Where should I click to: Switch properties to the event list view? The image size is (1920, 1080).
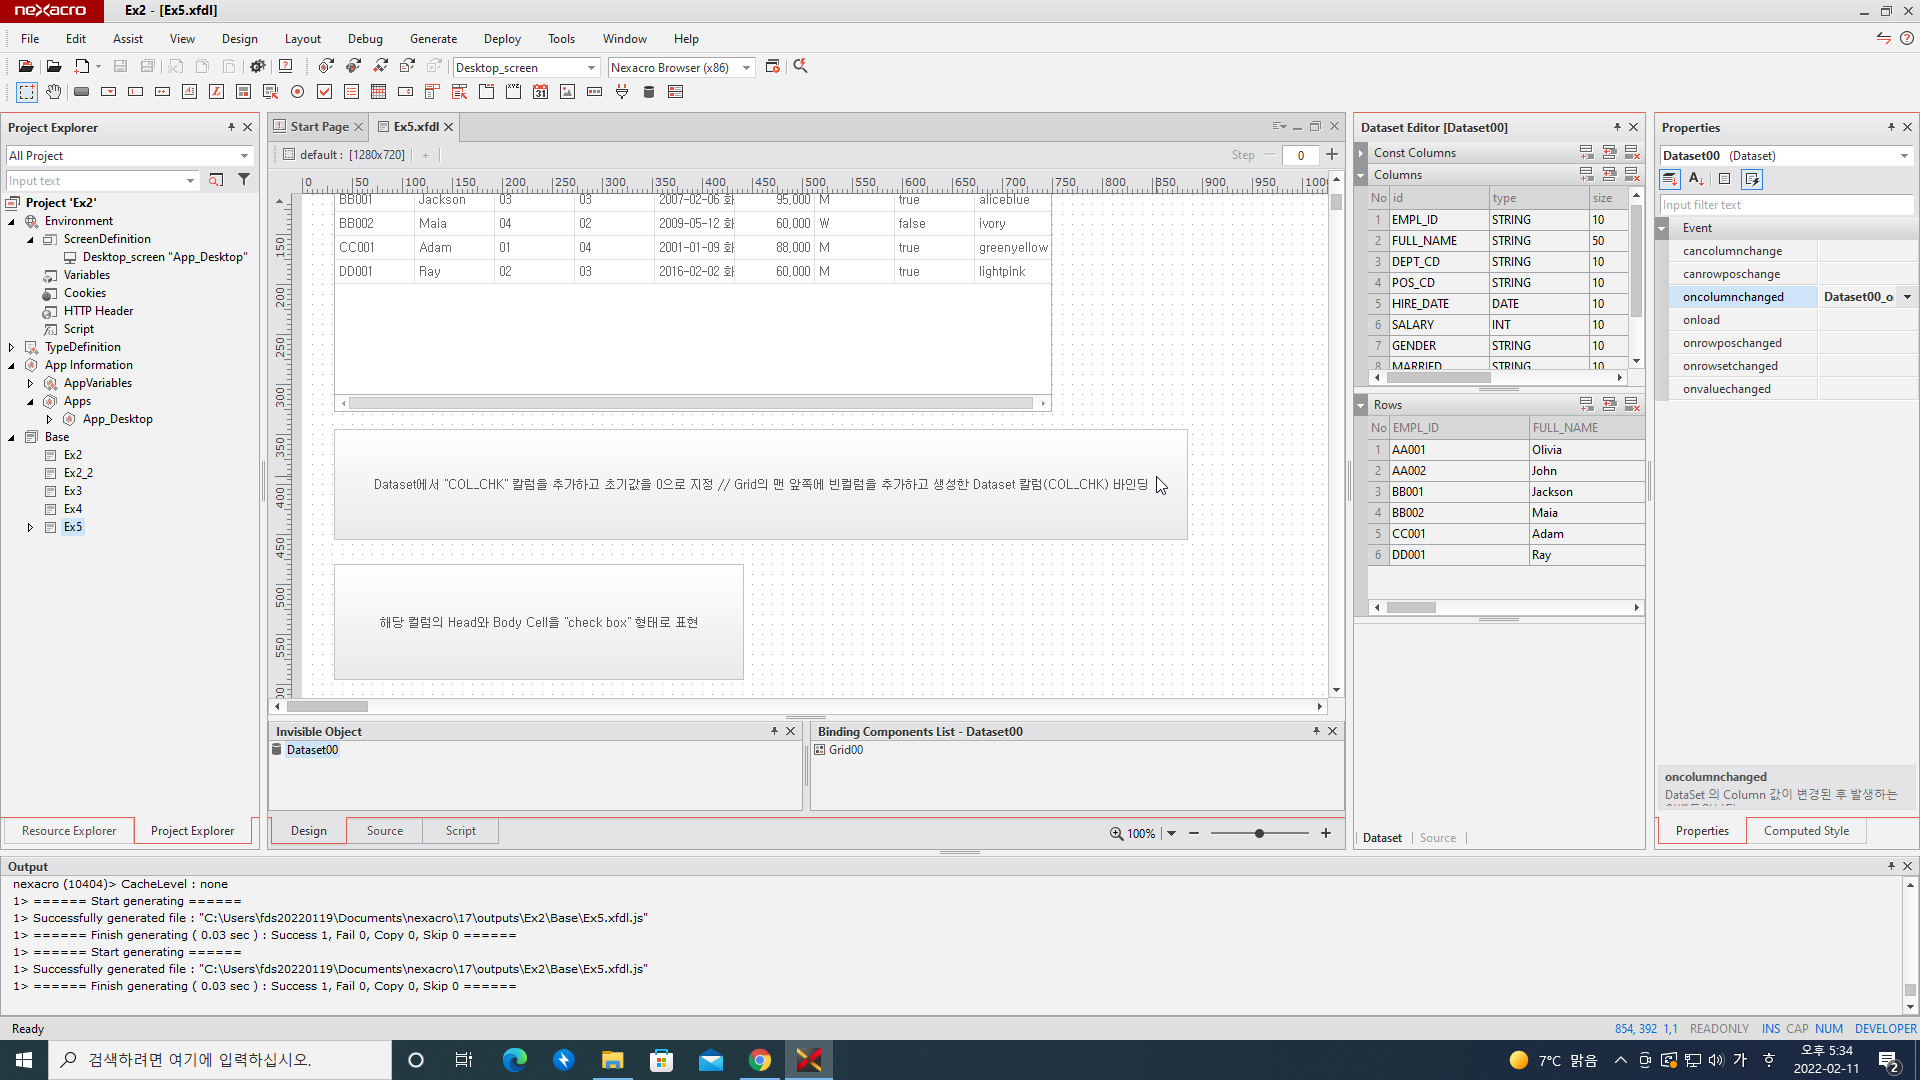1751,179
